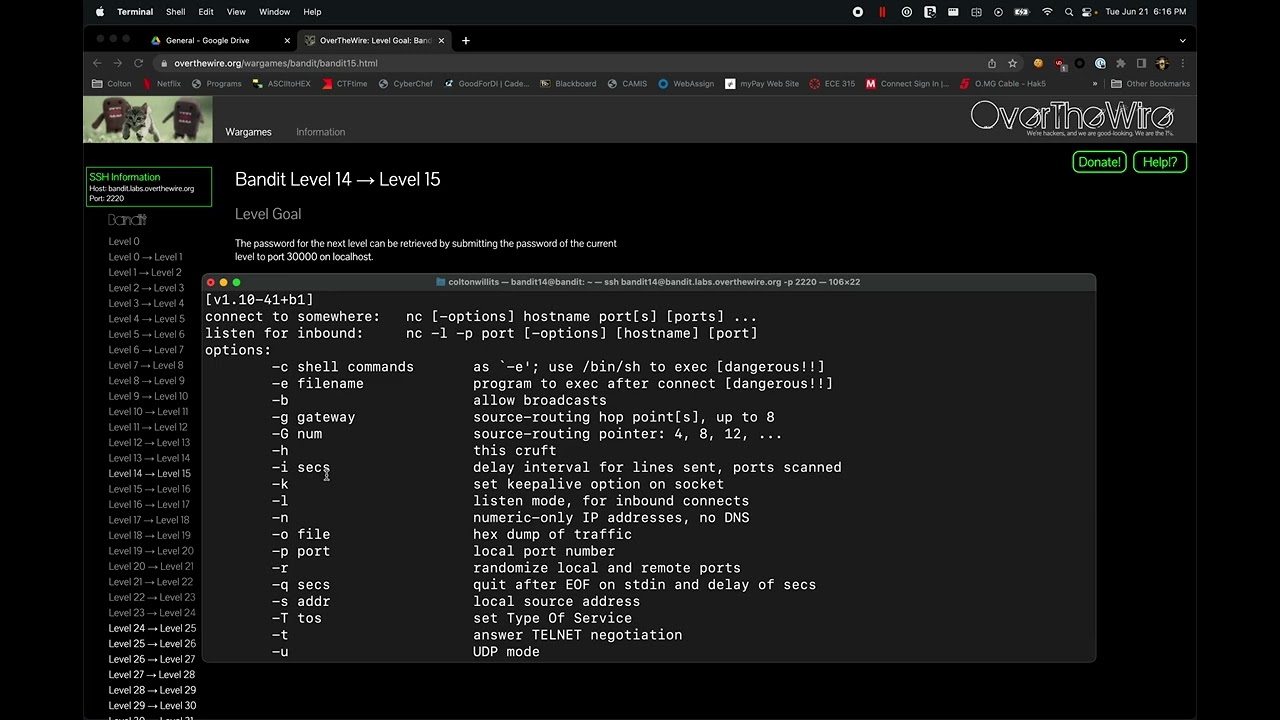Open the Colton bookmarks folder
Image resolution: width=1280 pixels, height=720 pixels.
point(111,84)
